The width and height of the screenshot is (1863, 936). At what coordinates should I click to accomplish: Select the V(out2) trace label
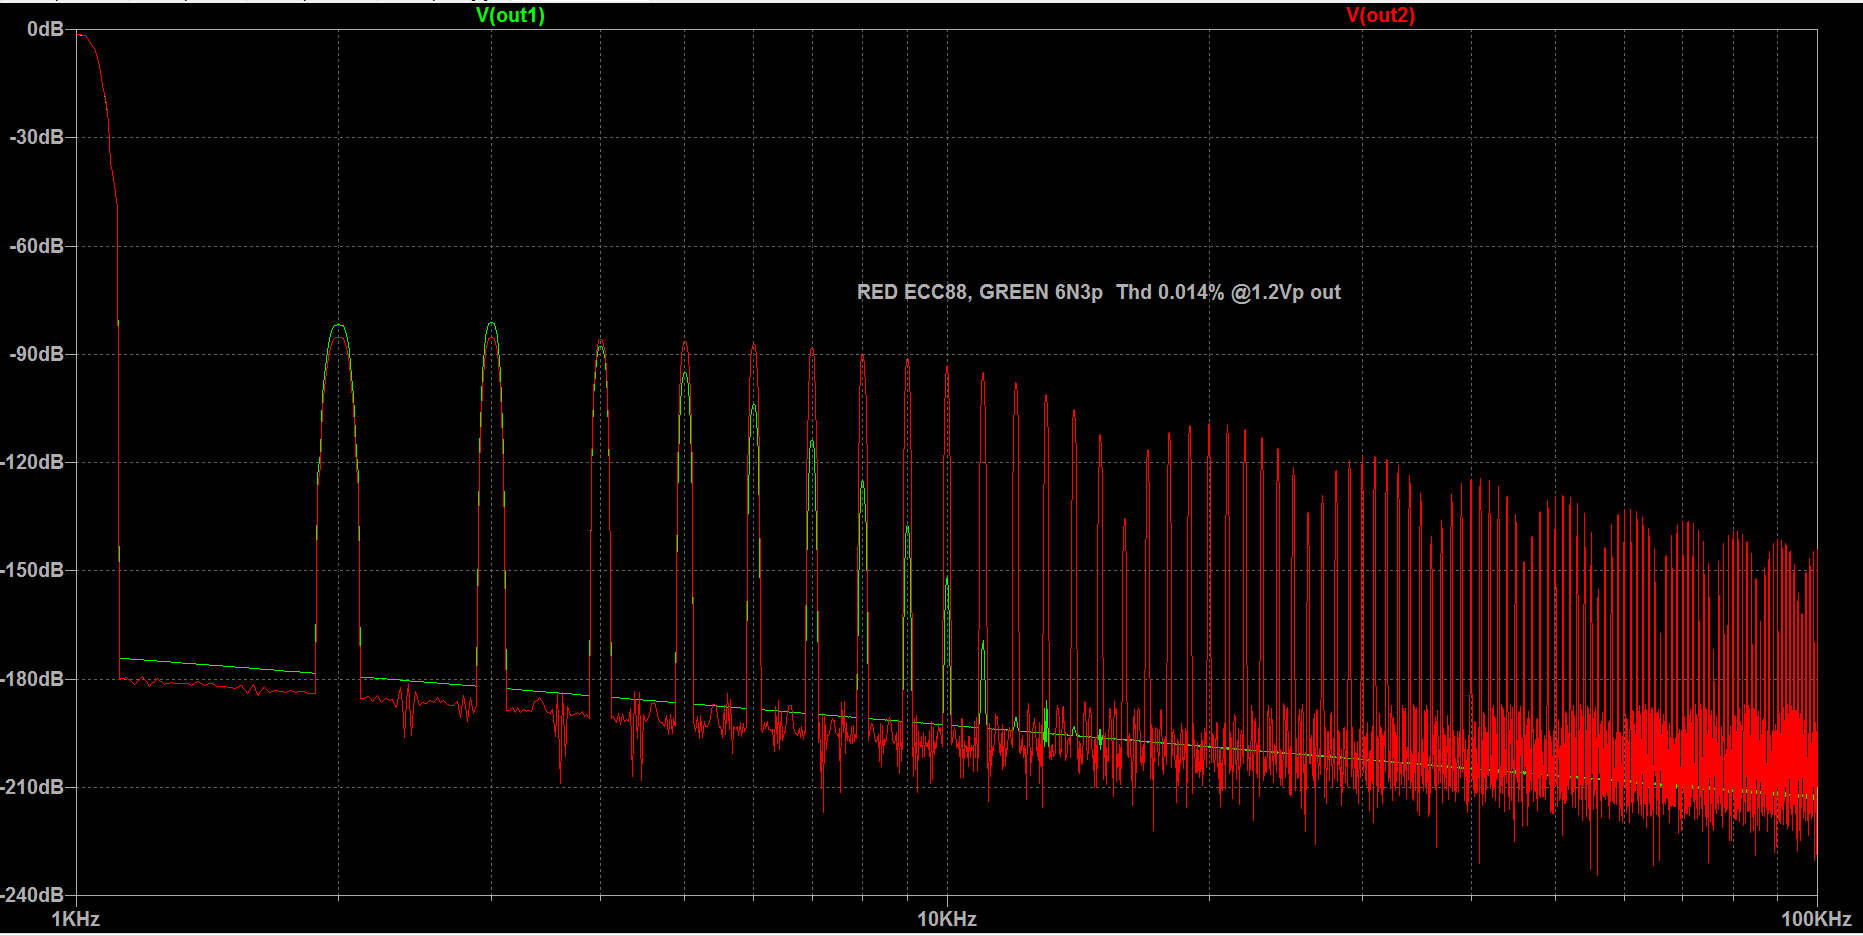coord(1380,15)
